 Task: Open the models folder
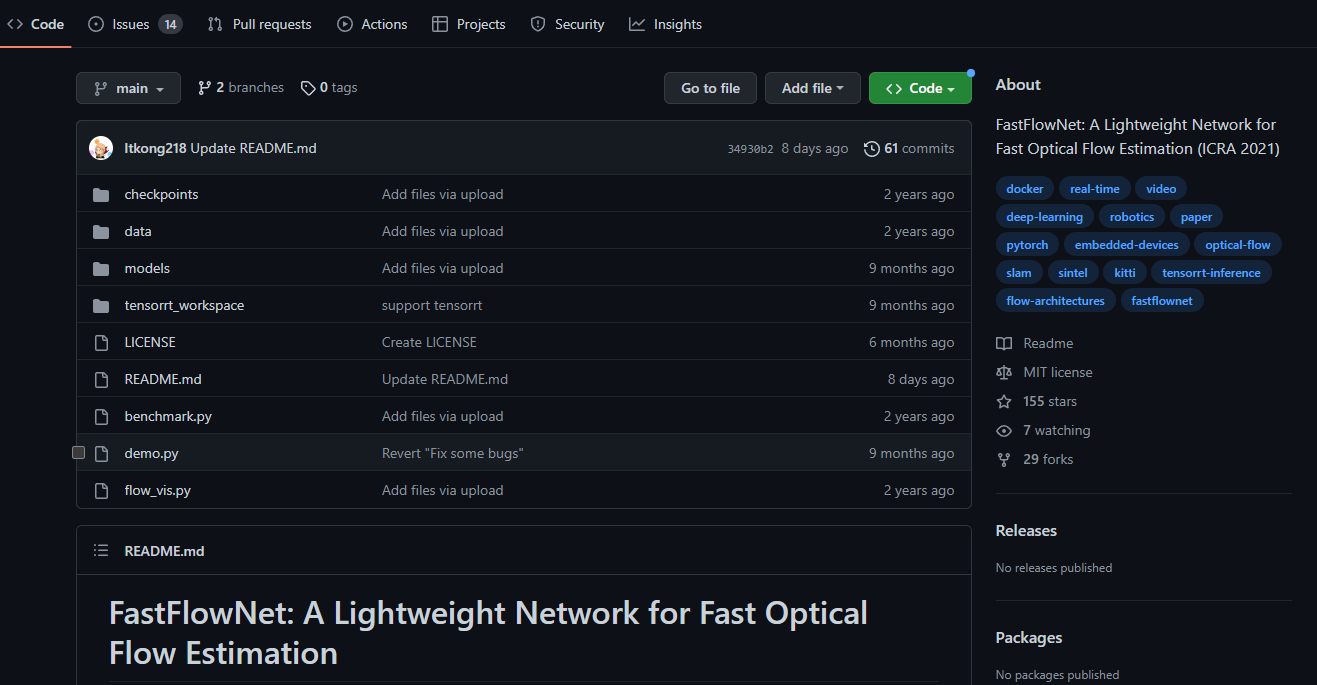point(147,268)
